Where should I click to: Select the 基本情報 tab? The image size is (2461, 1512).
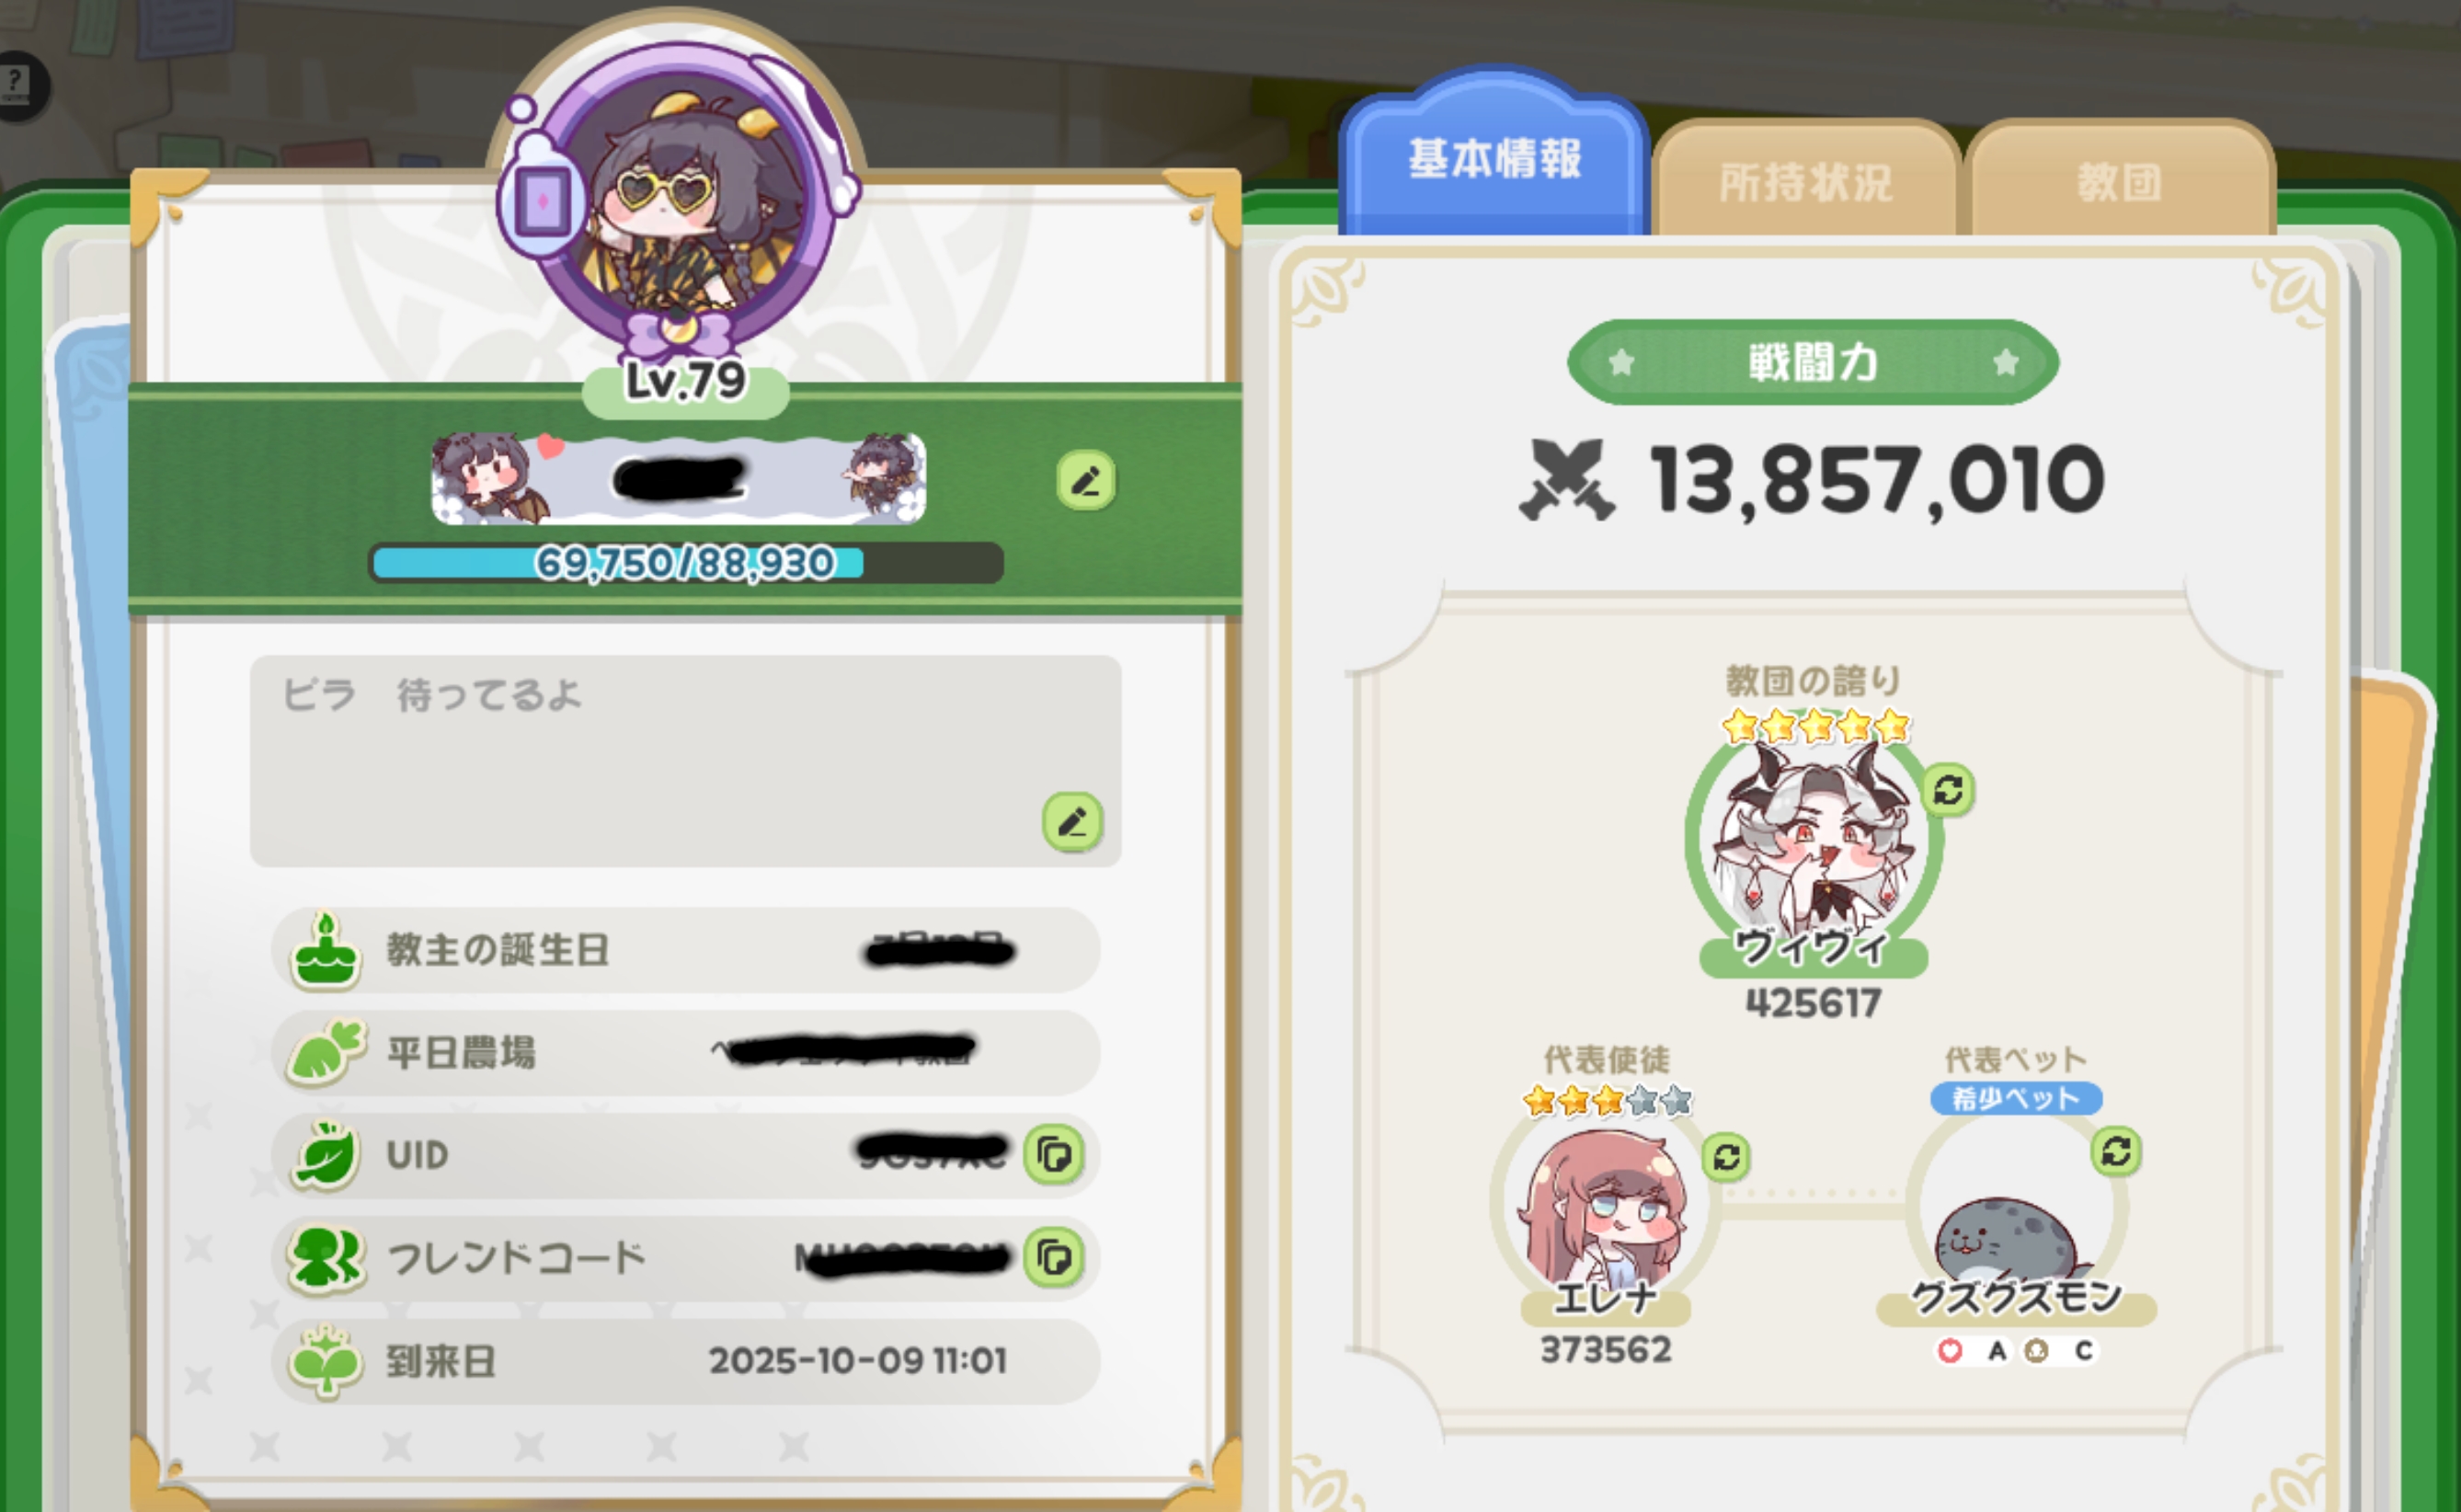point(1494,155)
